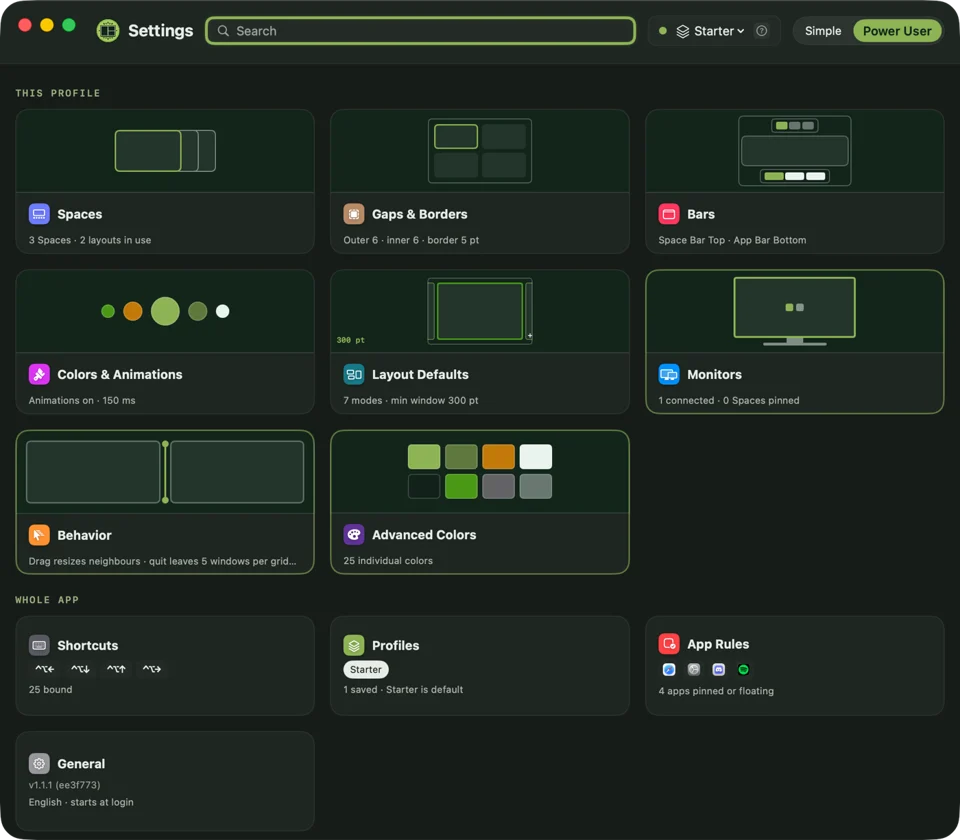Click the gray second pinned app icon
Image resolution: width=960 pixels, height=840 pixels.
point(694,669)
